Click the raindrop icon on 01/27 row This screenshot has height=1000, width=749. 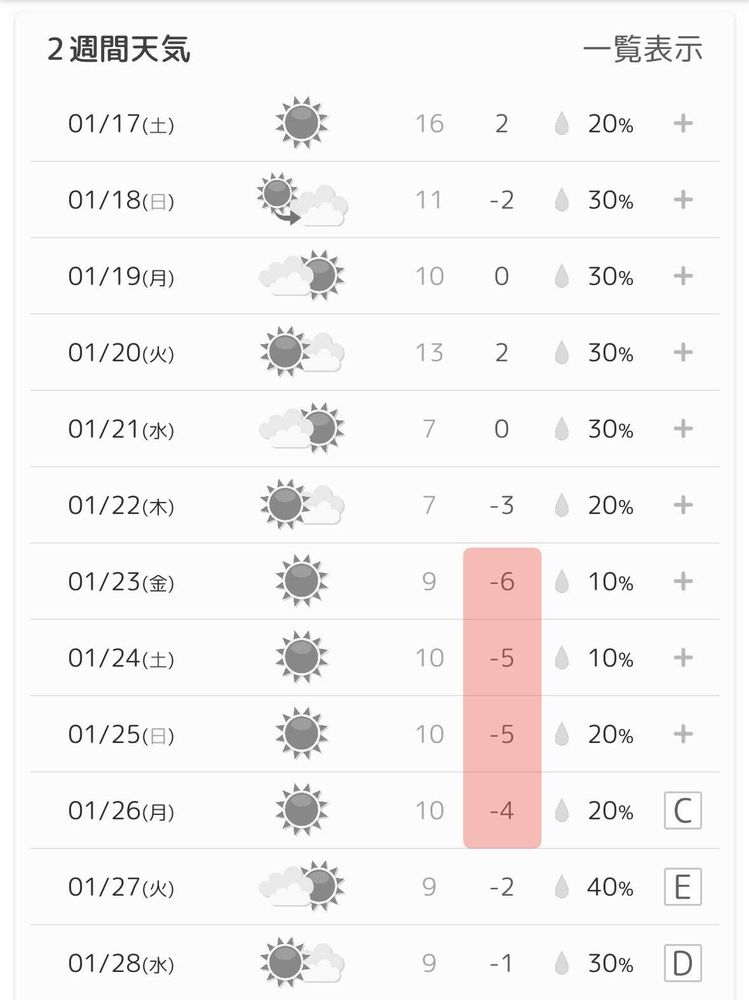pos(562,887)
